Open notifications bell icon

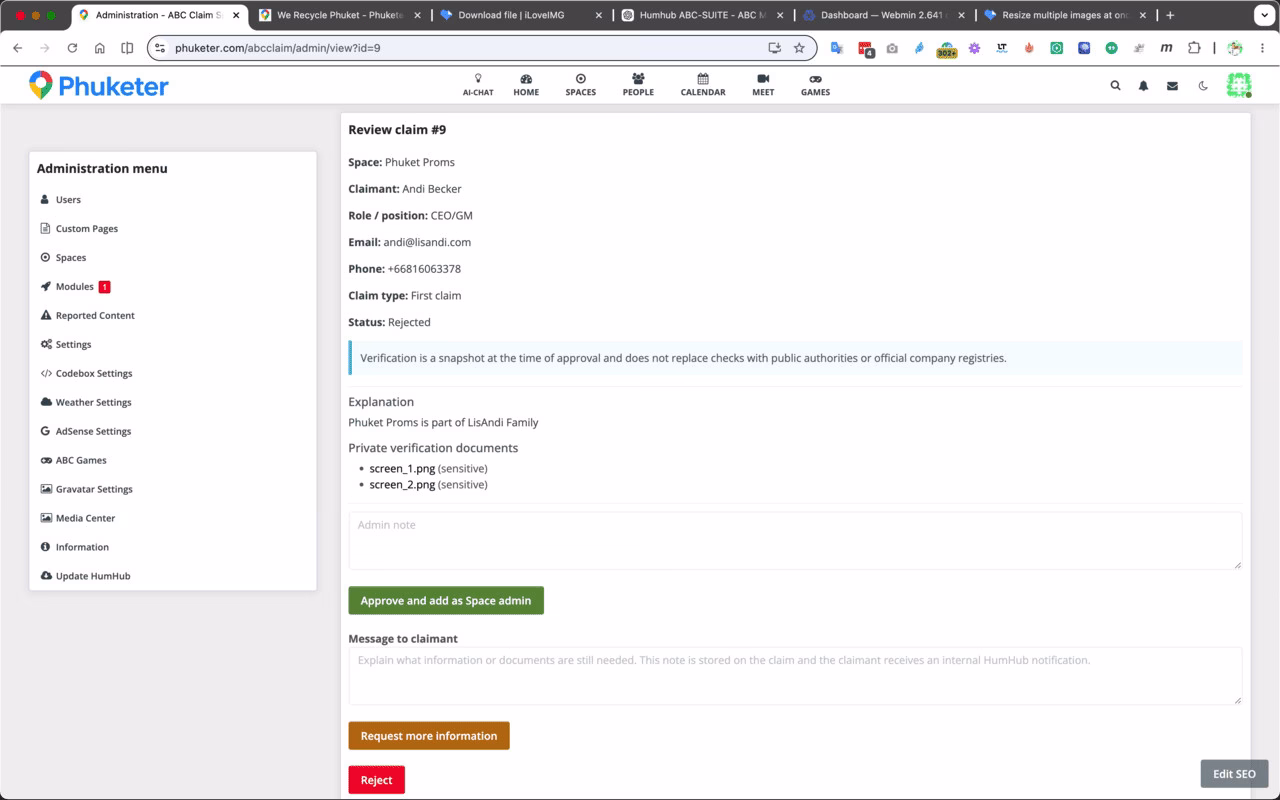click(1144, 86)
